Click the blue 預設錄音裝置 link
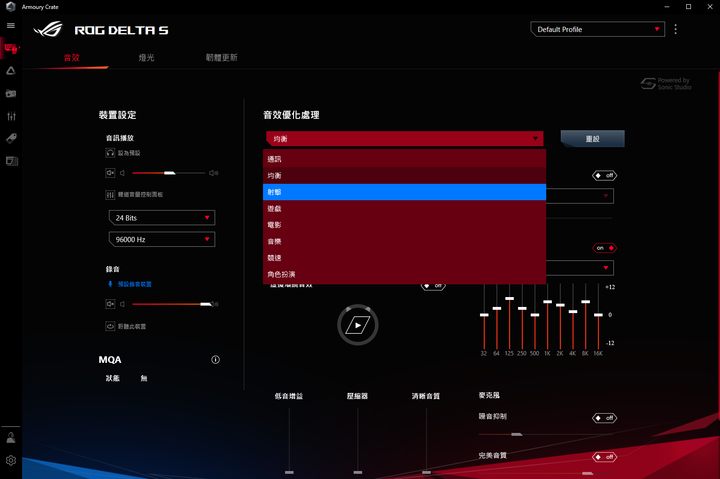This screenshot has height=479, width=720. [x=135, y=284]
